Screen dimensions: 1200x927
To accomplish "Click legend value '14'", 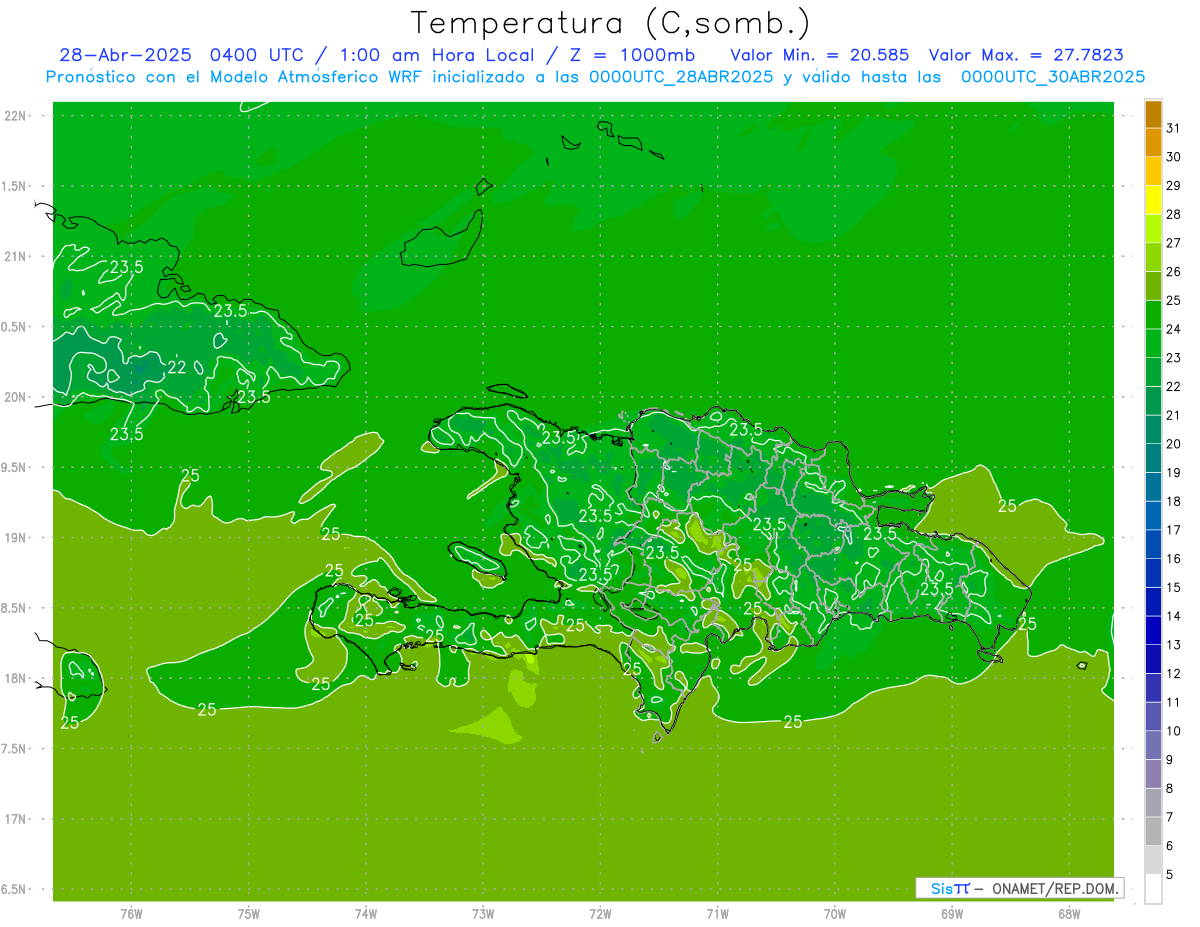I will point(1174,616).
